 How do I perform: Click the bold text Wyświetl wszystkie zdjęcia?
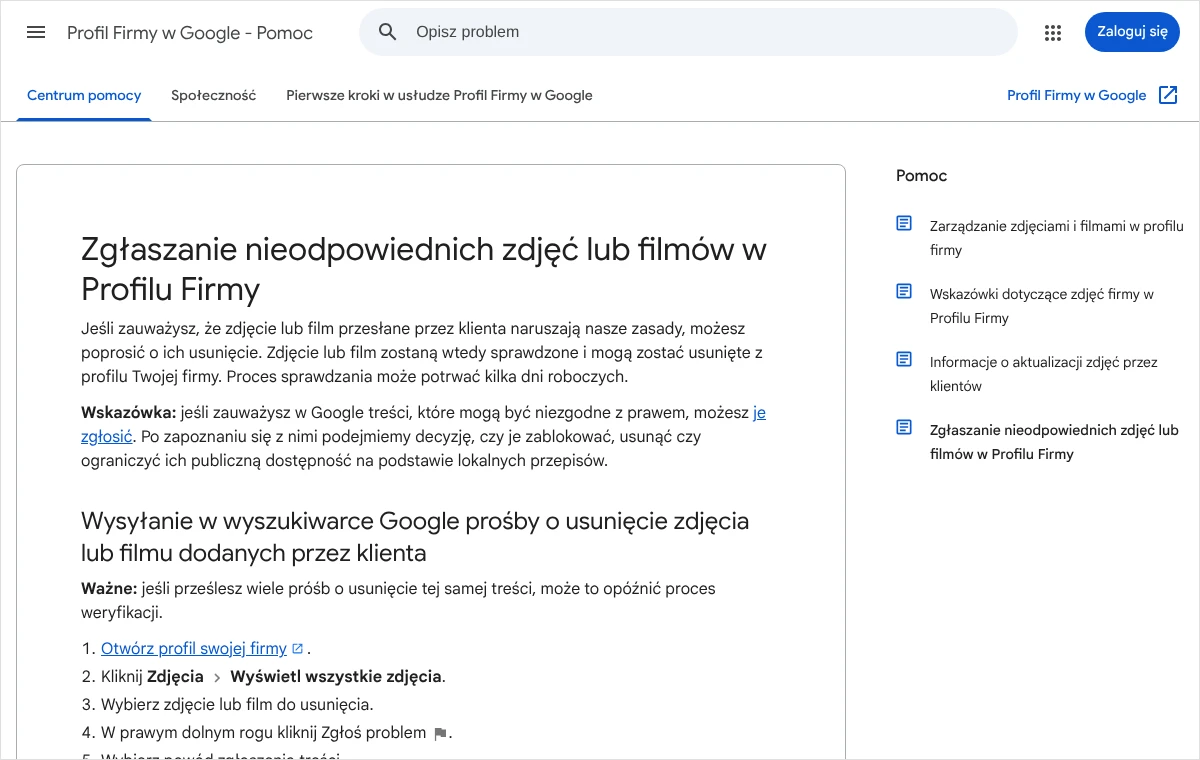coord(336,676)
